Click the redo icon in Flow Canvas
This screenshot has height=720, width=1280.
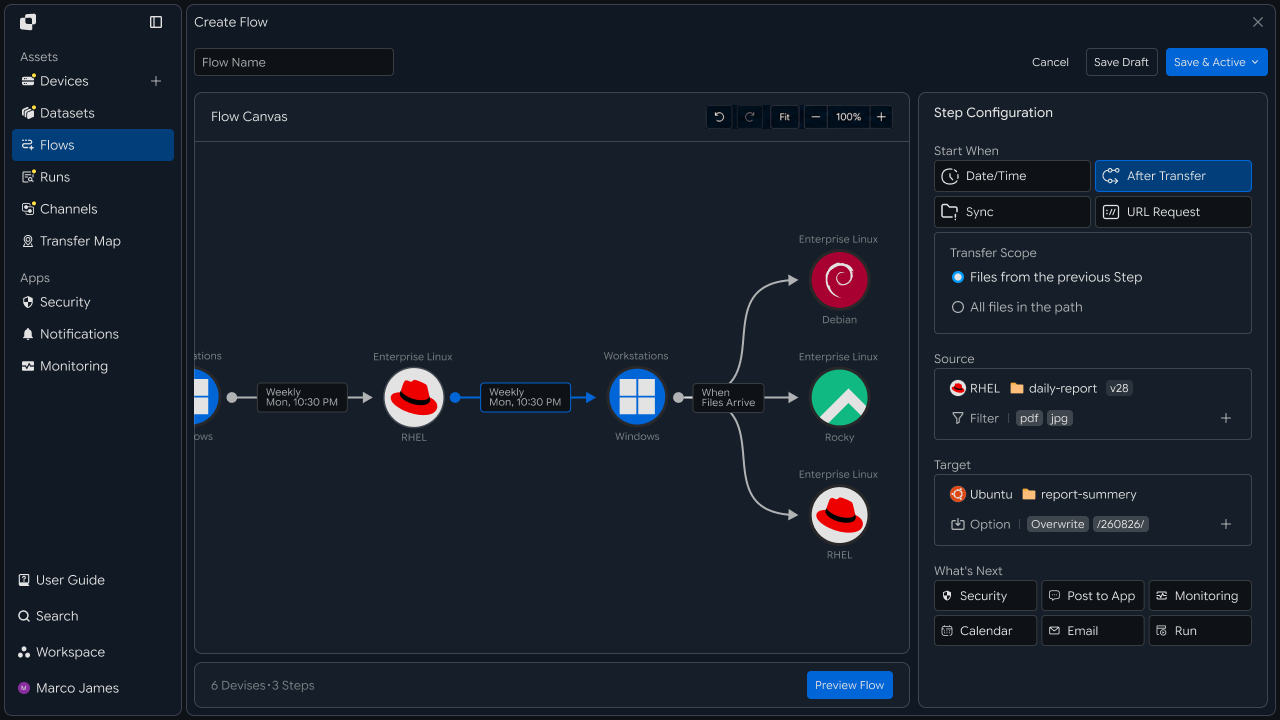coord(749,117)
